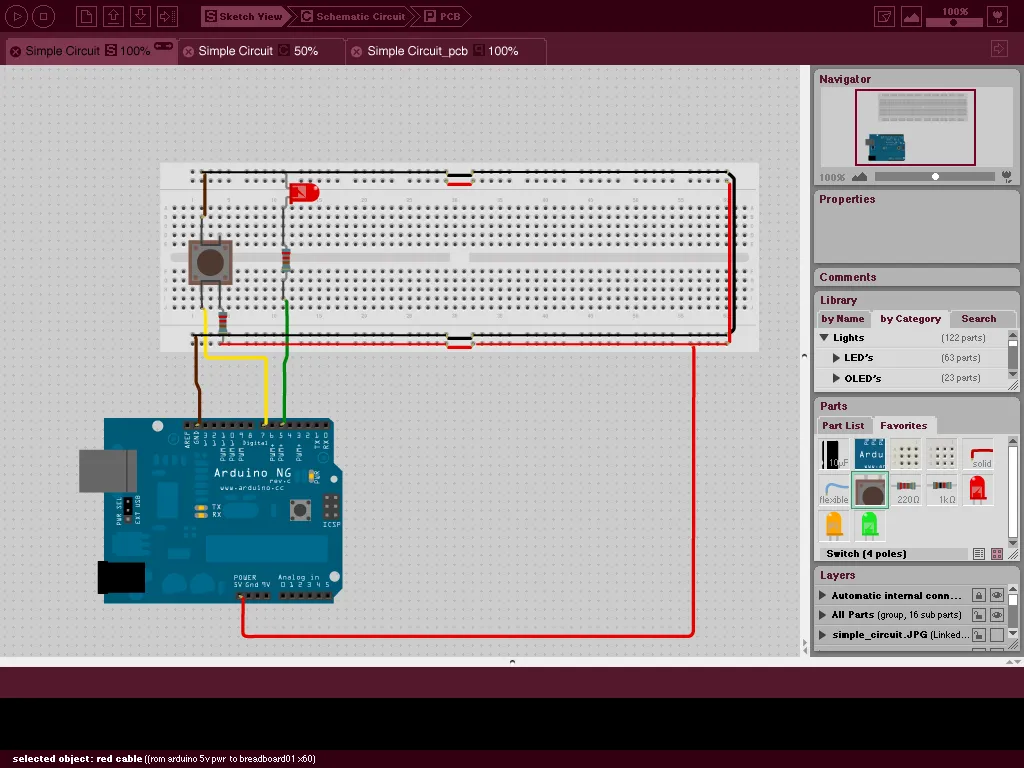Create a new document with page icon
The image size is (1024, 768).
click(86, 16)
